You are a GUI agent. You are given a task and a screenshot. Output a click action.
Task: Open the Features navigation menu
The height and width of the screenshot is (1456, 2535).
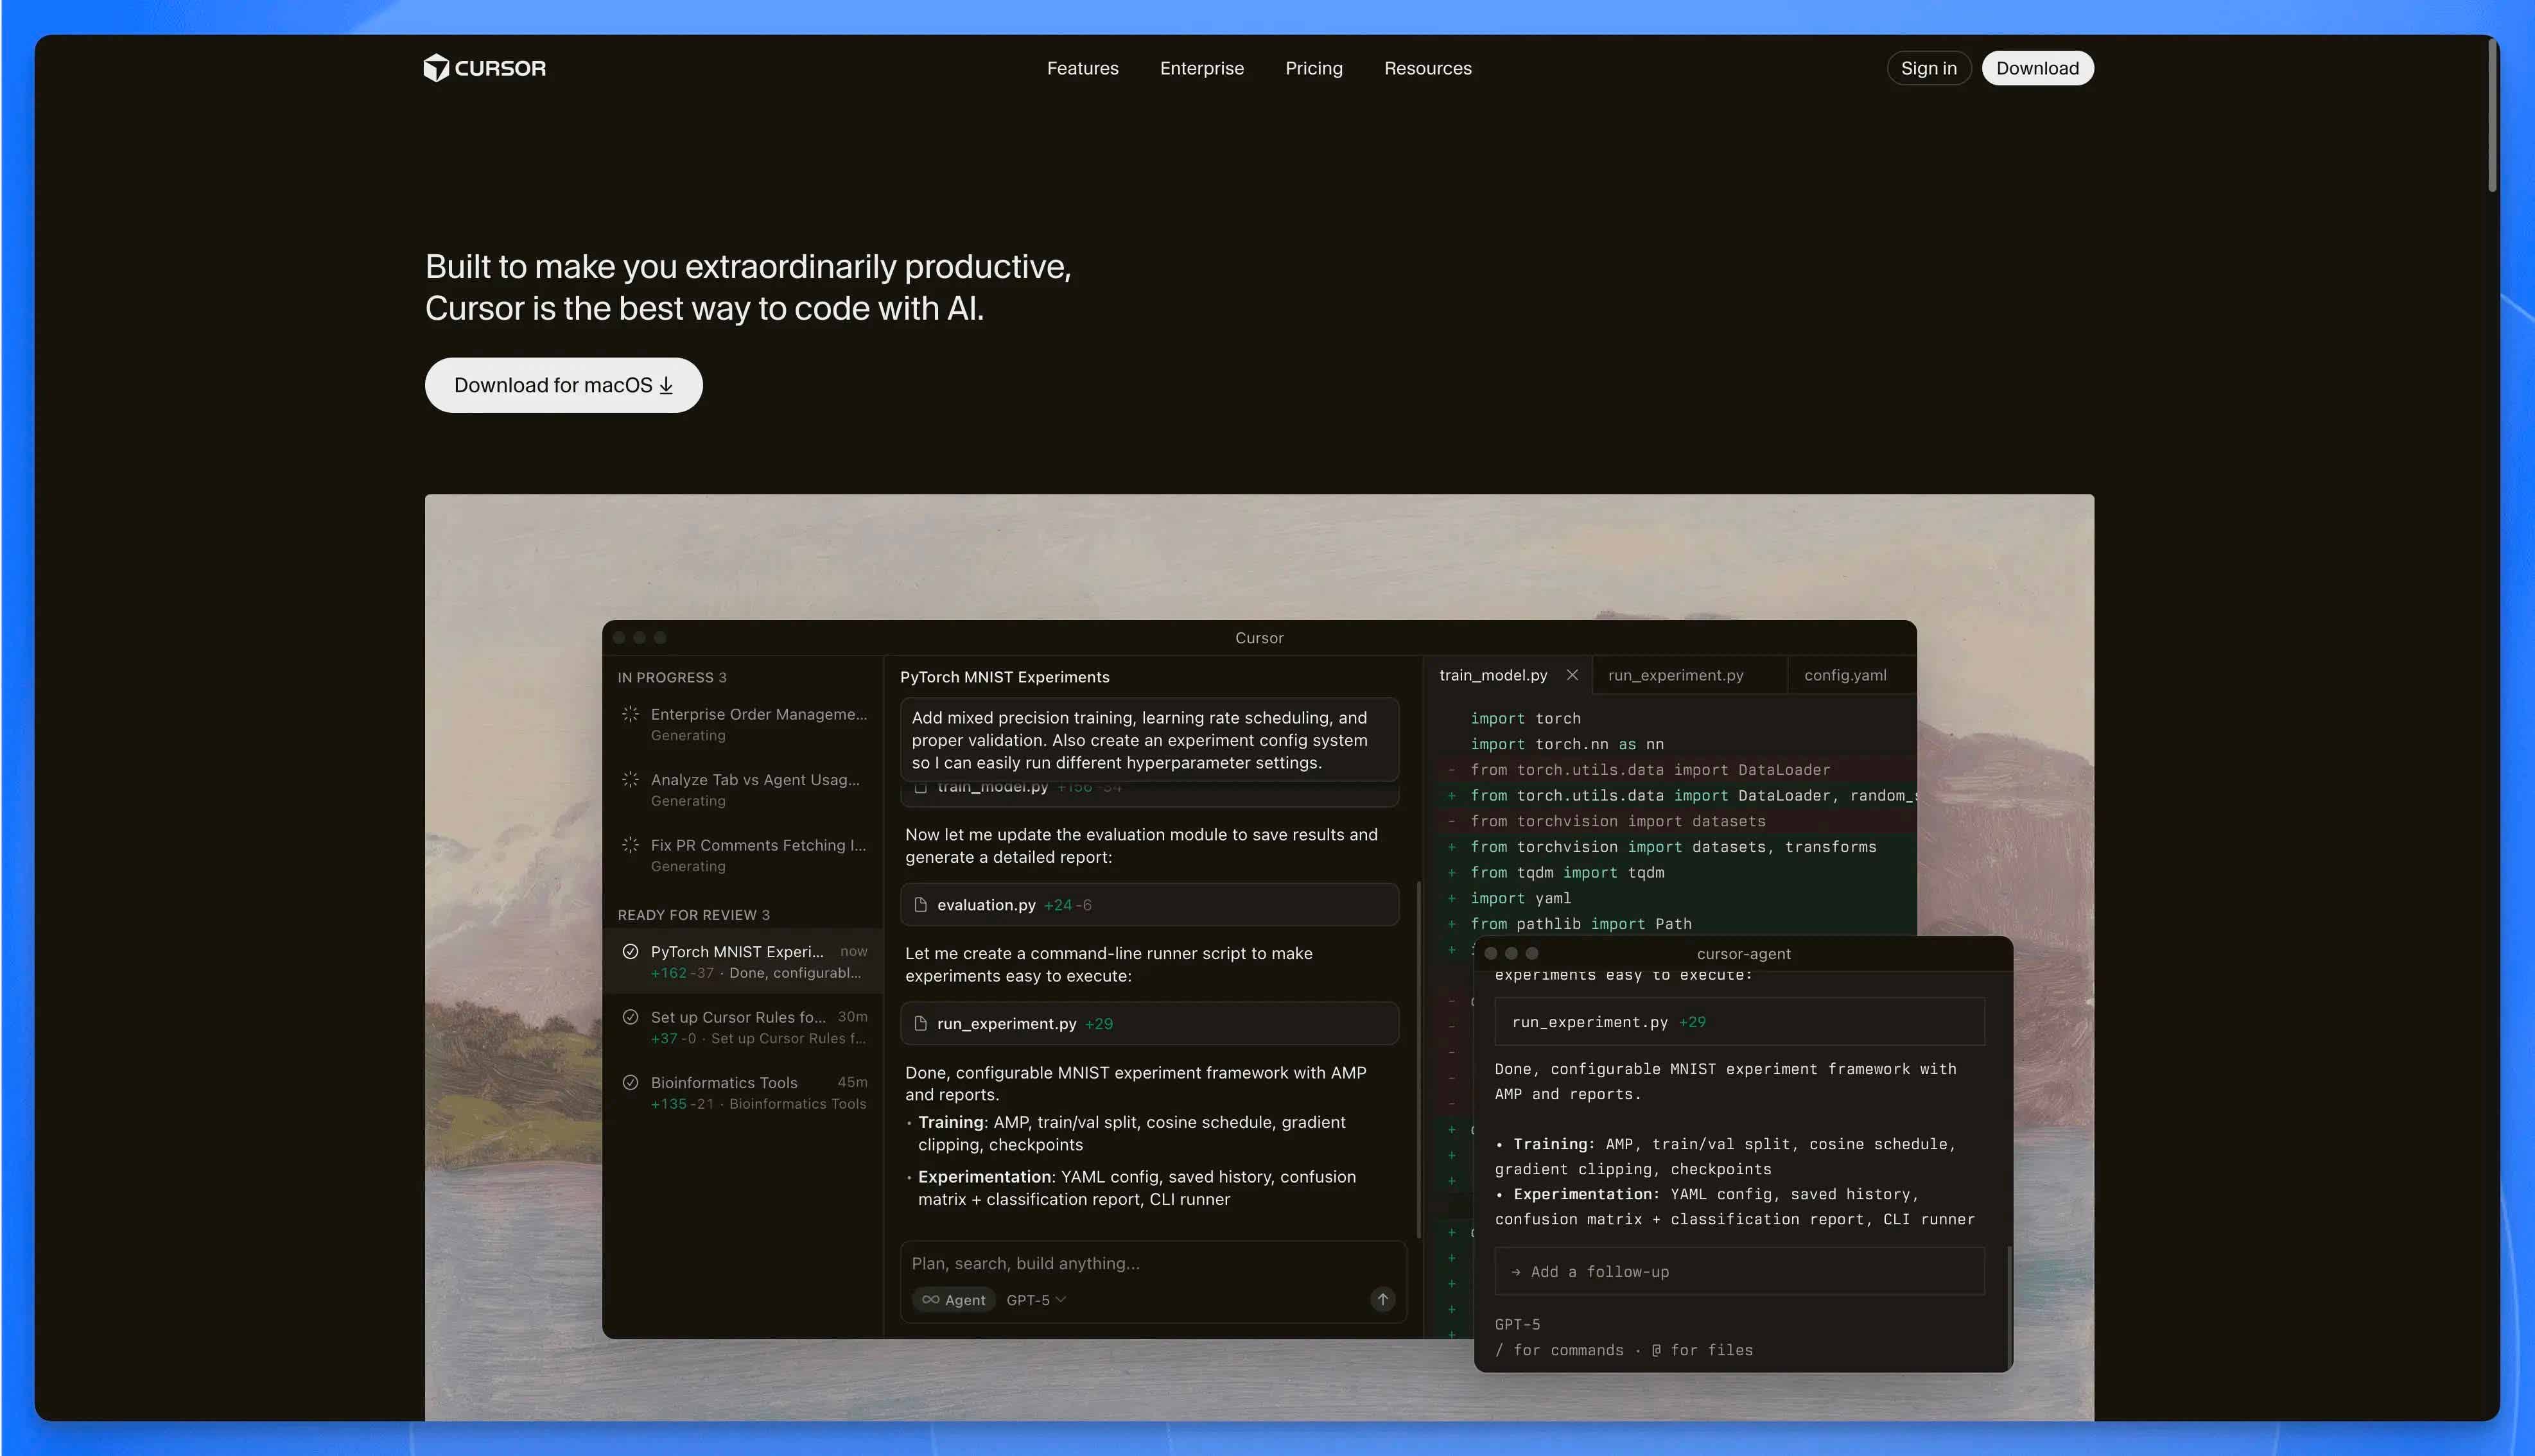[1082, 68]
